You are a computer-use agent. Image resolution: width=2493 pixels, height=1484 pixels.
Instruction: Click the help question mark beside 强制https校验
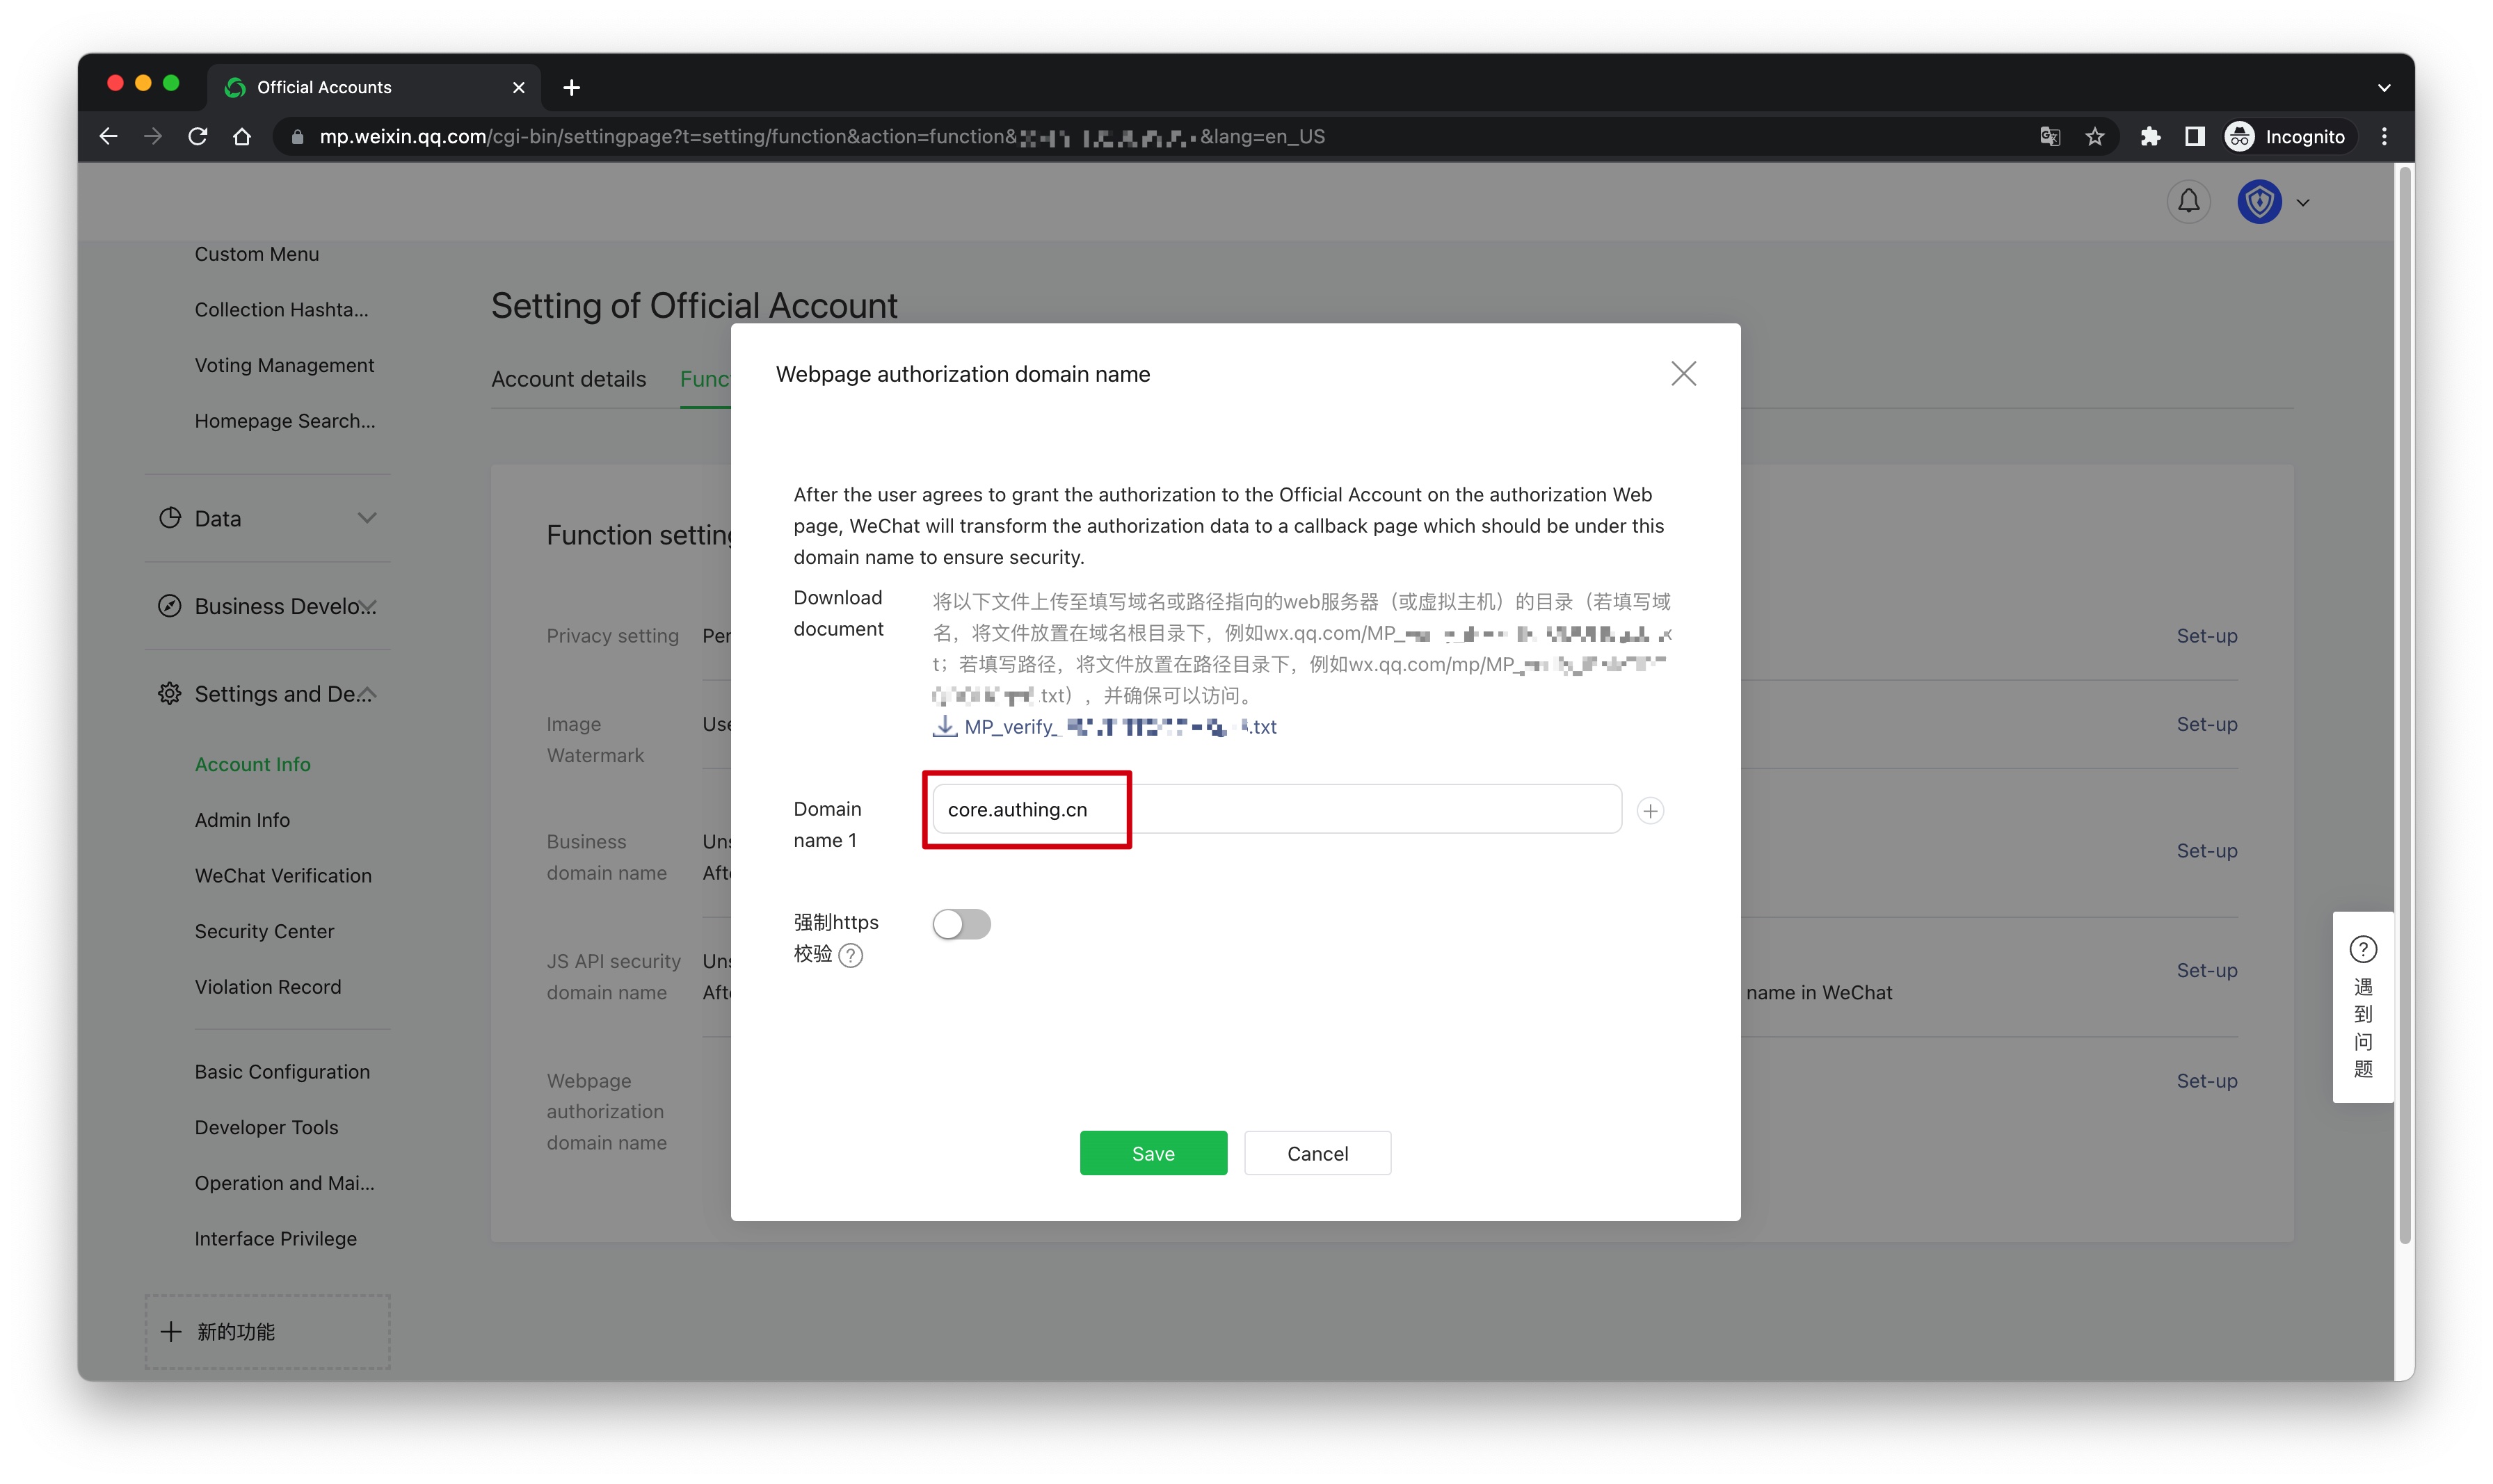point(850,956)
